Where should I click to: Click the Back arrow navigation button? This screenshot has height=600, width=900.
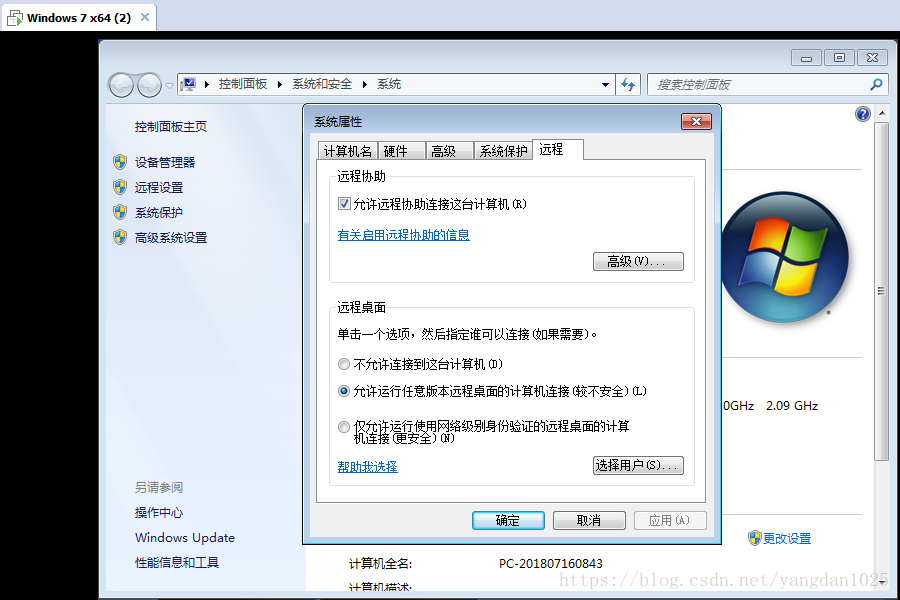pos(121,86)
